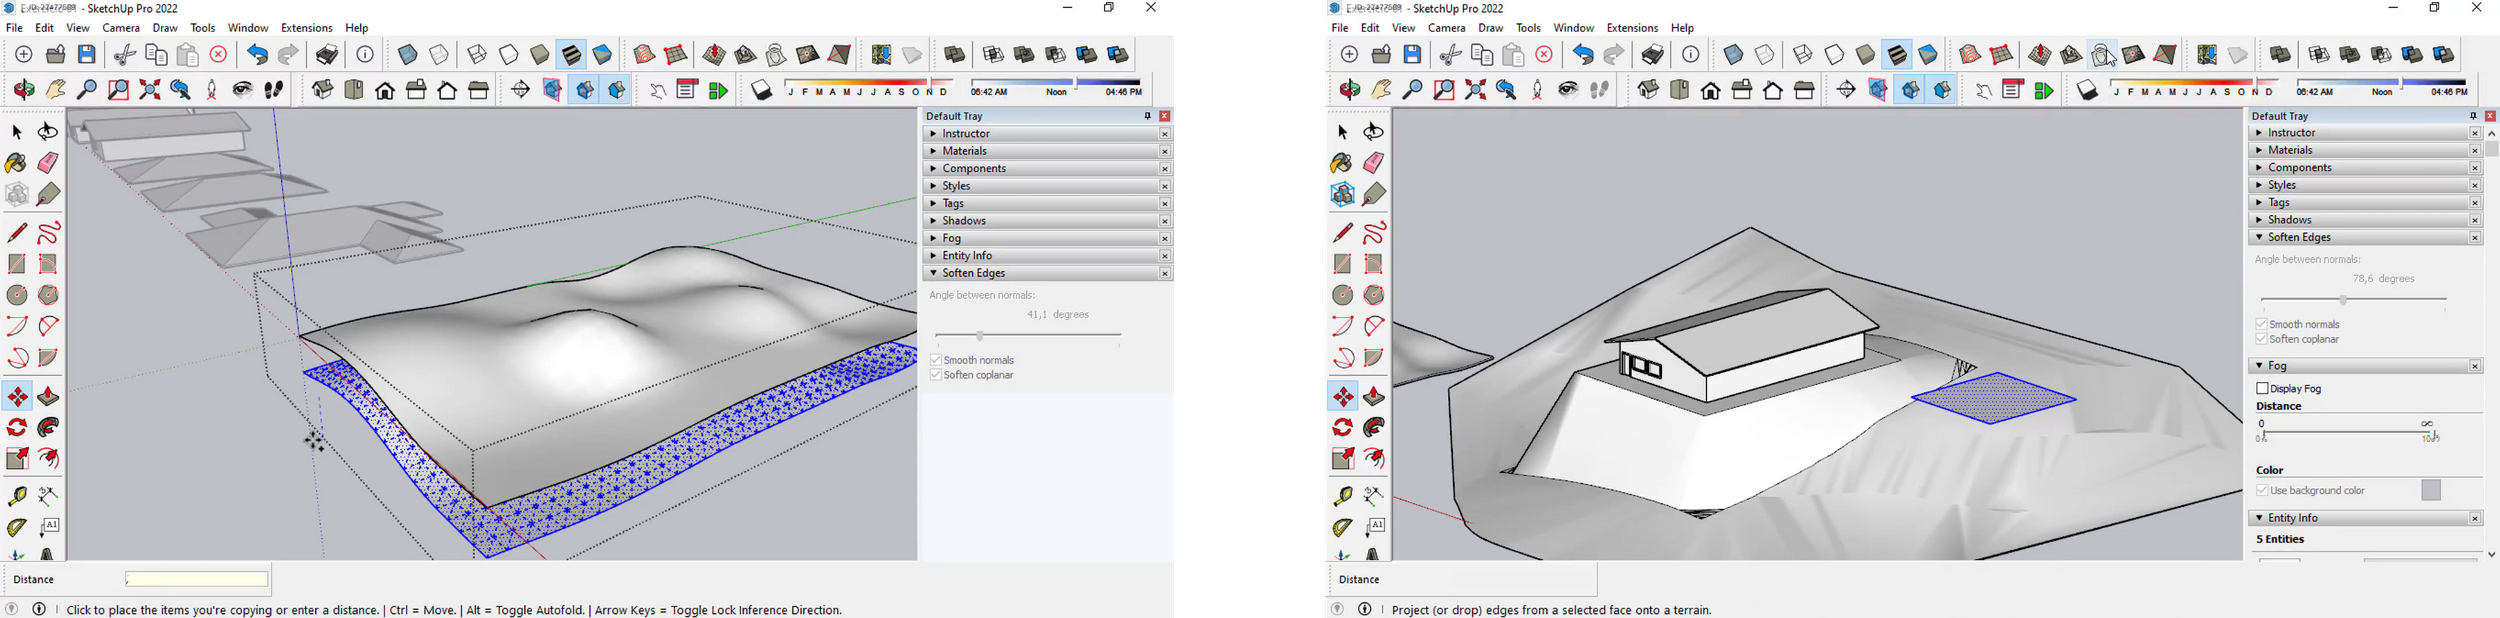Select the Eraser tool in the left window

(48, 163)
